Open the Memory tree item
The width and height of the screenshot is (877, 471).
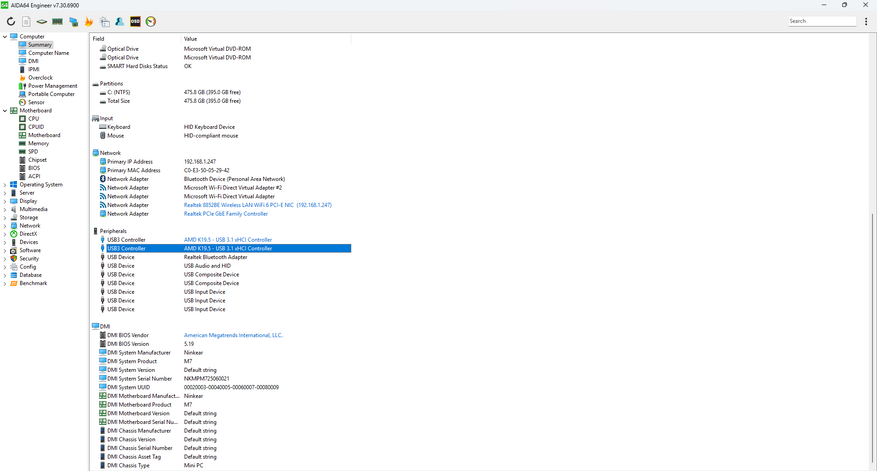click(x=39, y=143)
